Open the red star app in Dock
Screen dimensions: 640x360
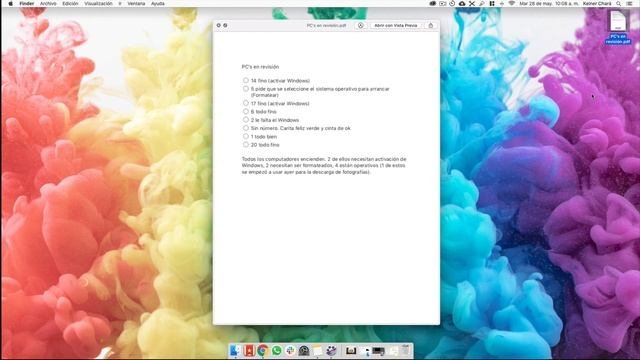point(249,350)
